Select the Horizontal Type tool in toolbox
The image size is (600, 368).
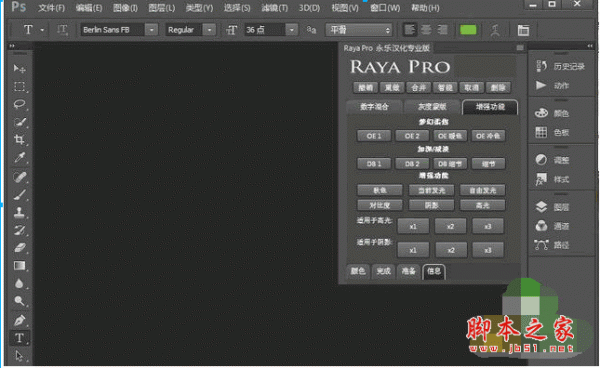[19, 338]
